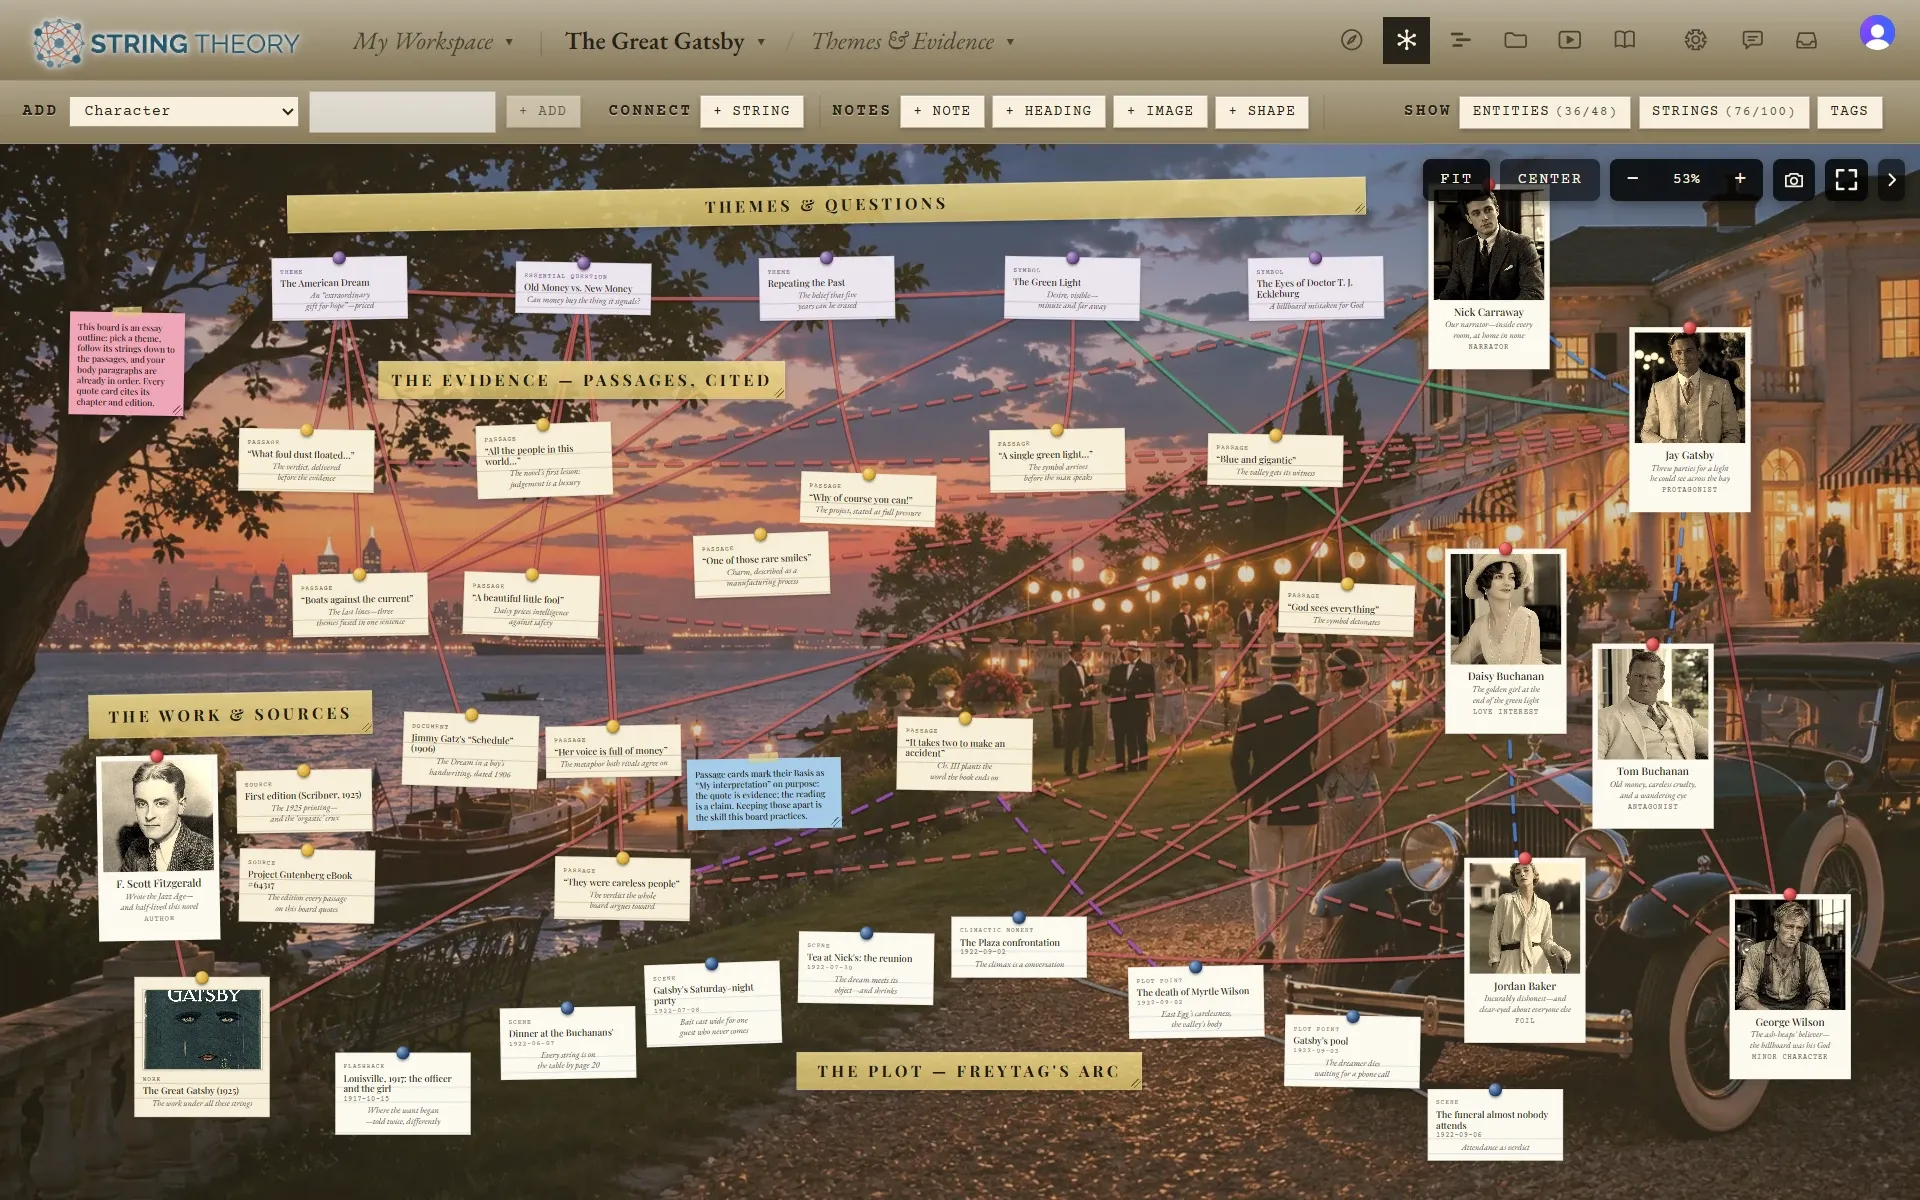The height and width of the screenshot is (1200, 1920).
Task: Open the inbox tray icon
Action: click(x=1806, y=40)
